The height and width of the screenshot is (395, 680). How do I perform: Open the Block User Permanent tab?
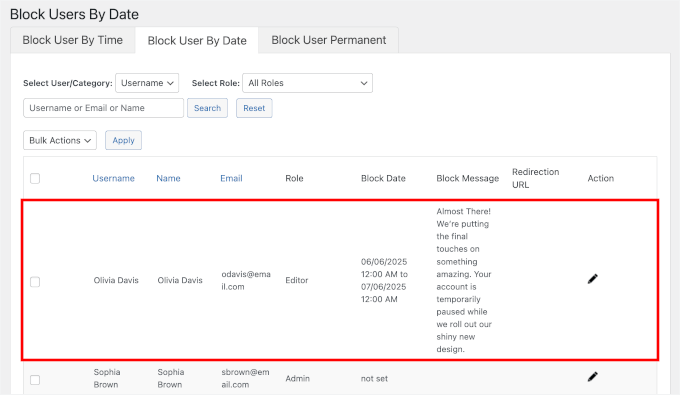tap(329, 40)
